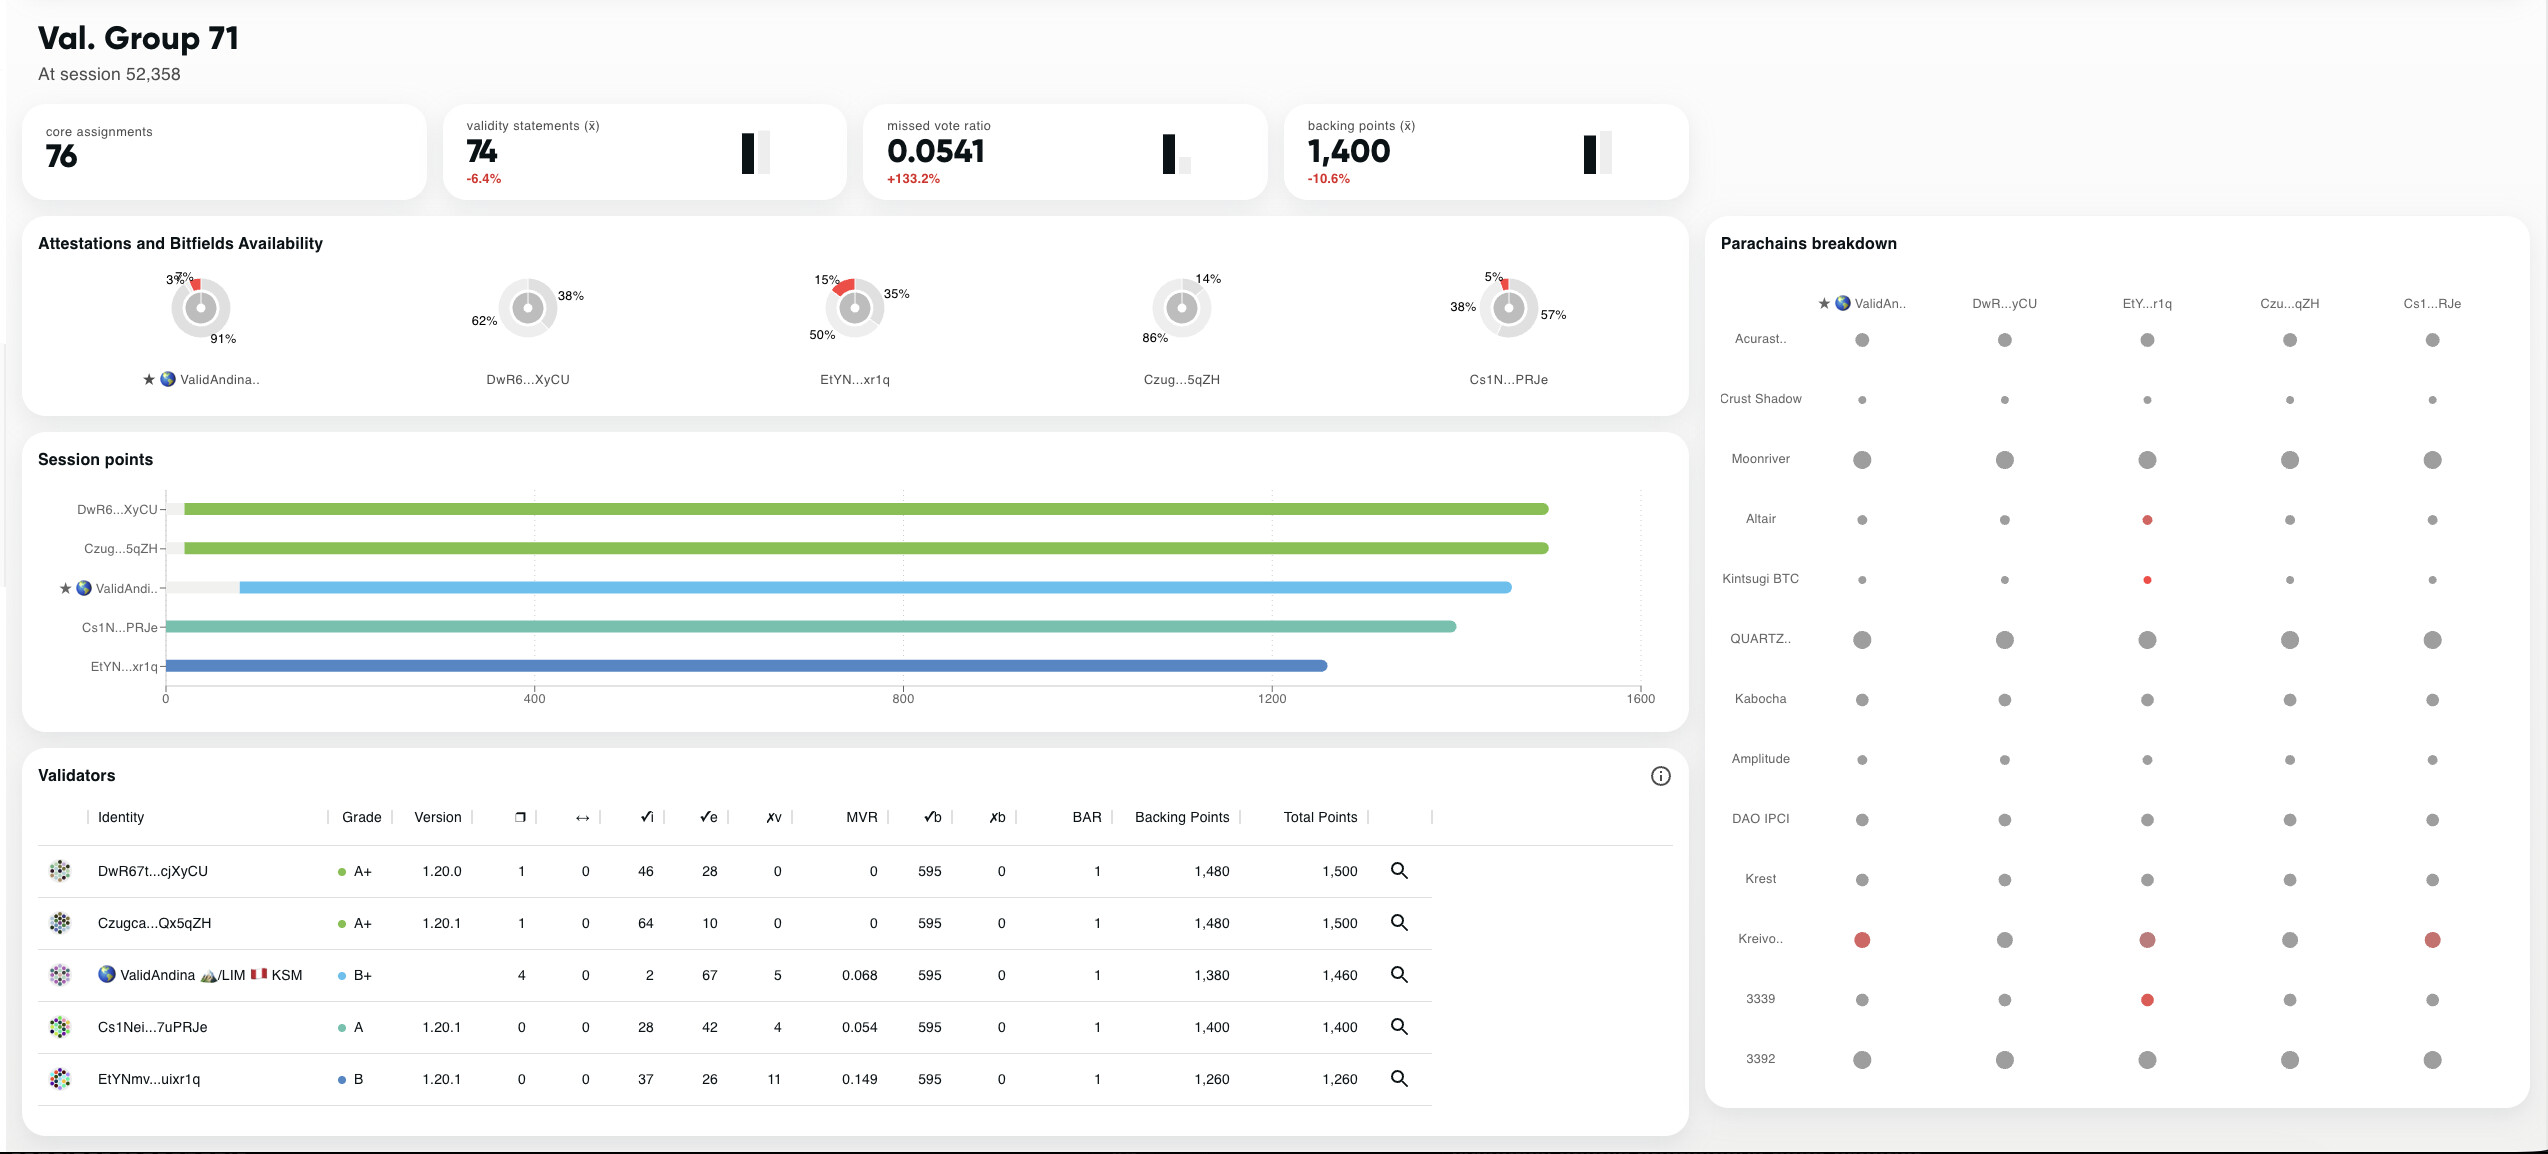Click the missed vote ratio stat card
Viewport: 2548px width, 1154px height.
tap(1064, 152)
